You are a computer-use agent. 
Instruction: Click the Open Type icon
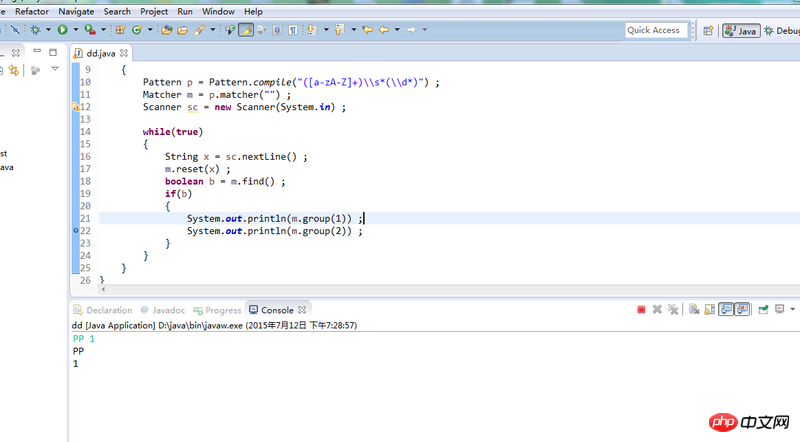(x=167, y=30)
